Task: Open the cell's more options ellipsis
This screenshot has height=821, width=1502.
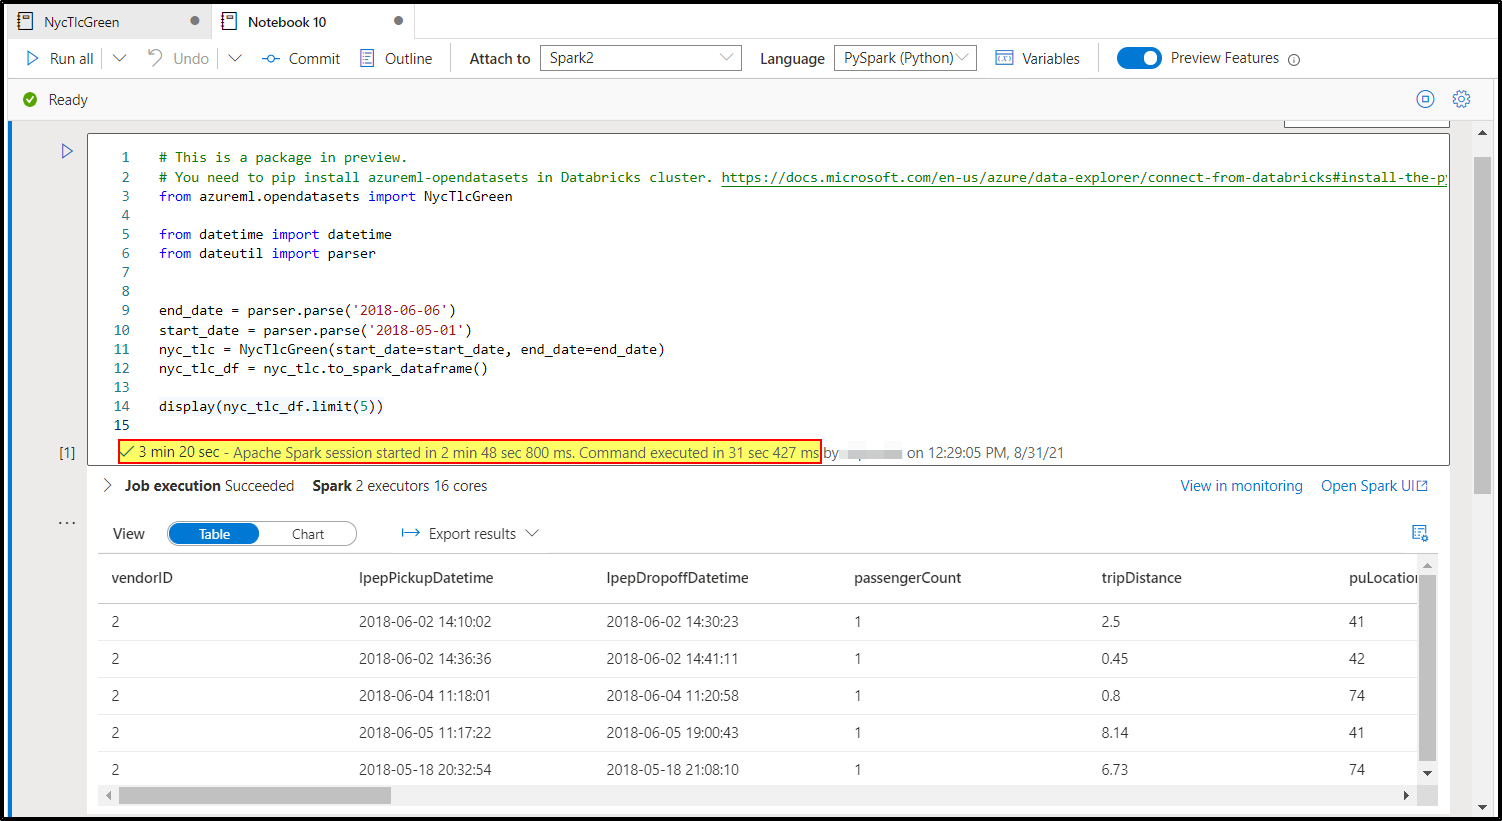Action: (67, 522)
